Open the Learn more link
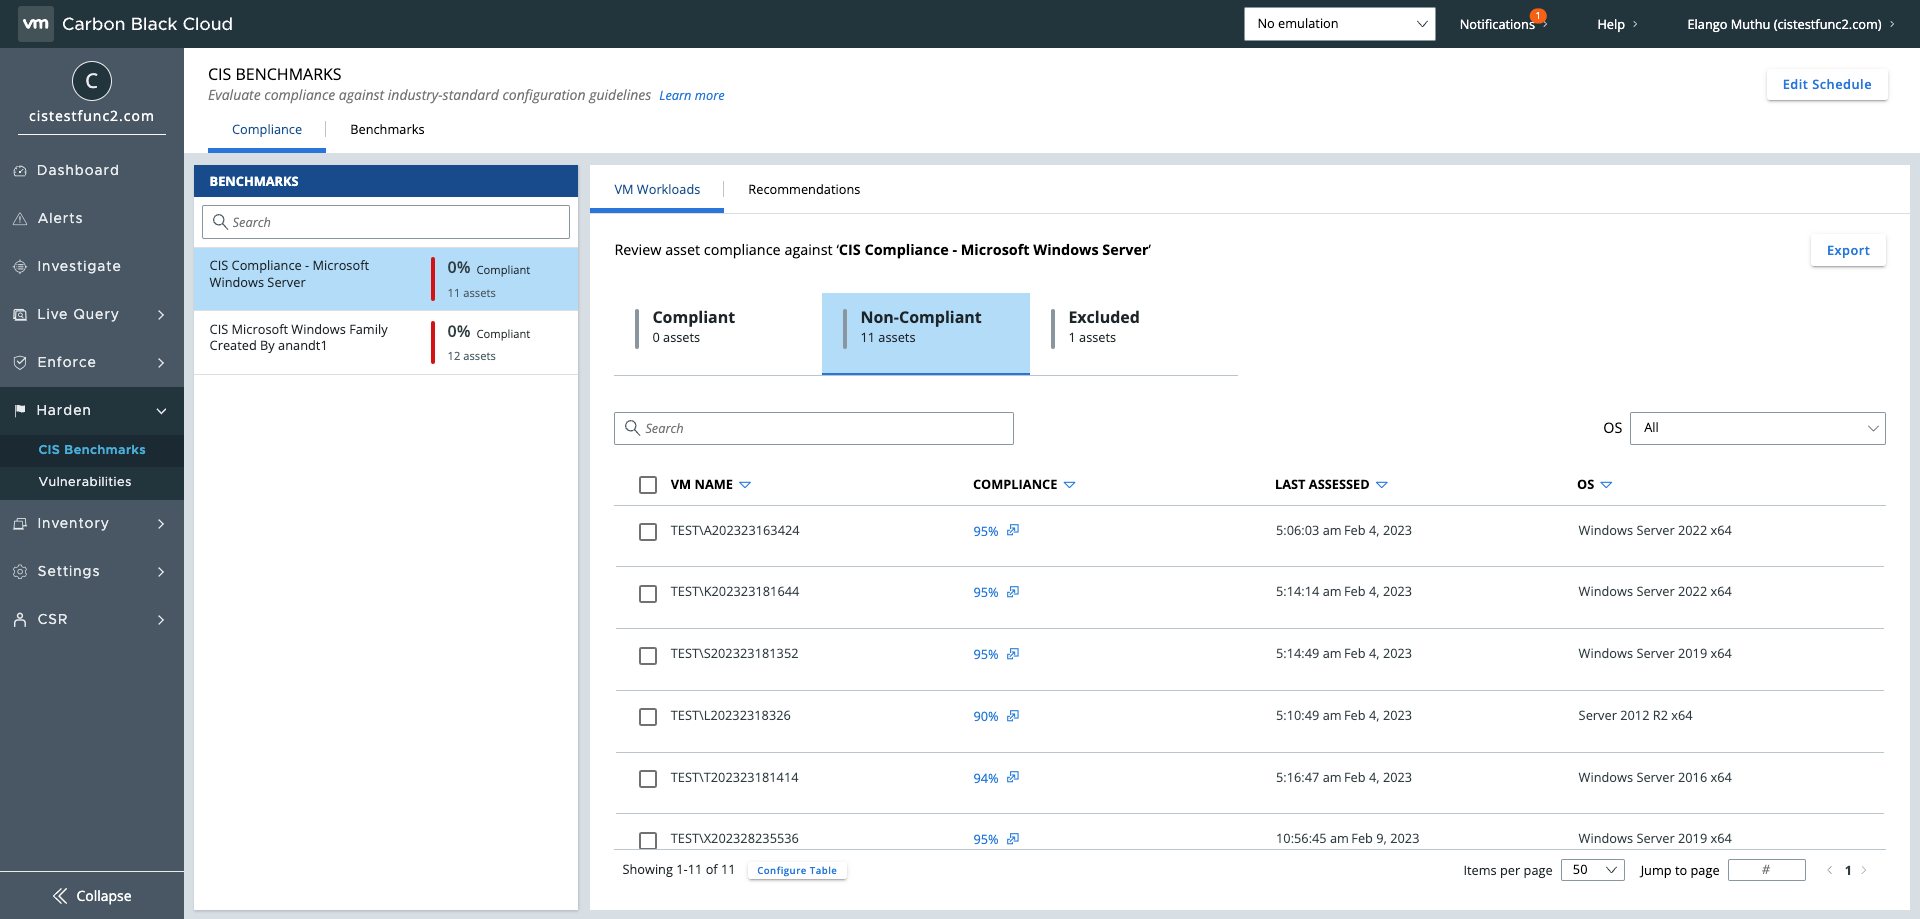Viewport: 1920px width, 919px height. (x=691, y=96)
